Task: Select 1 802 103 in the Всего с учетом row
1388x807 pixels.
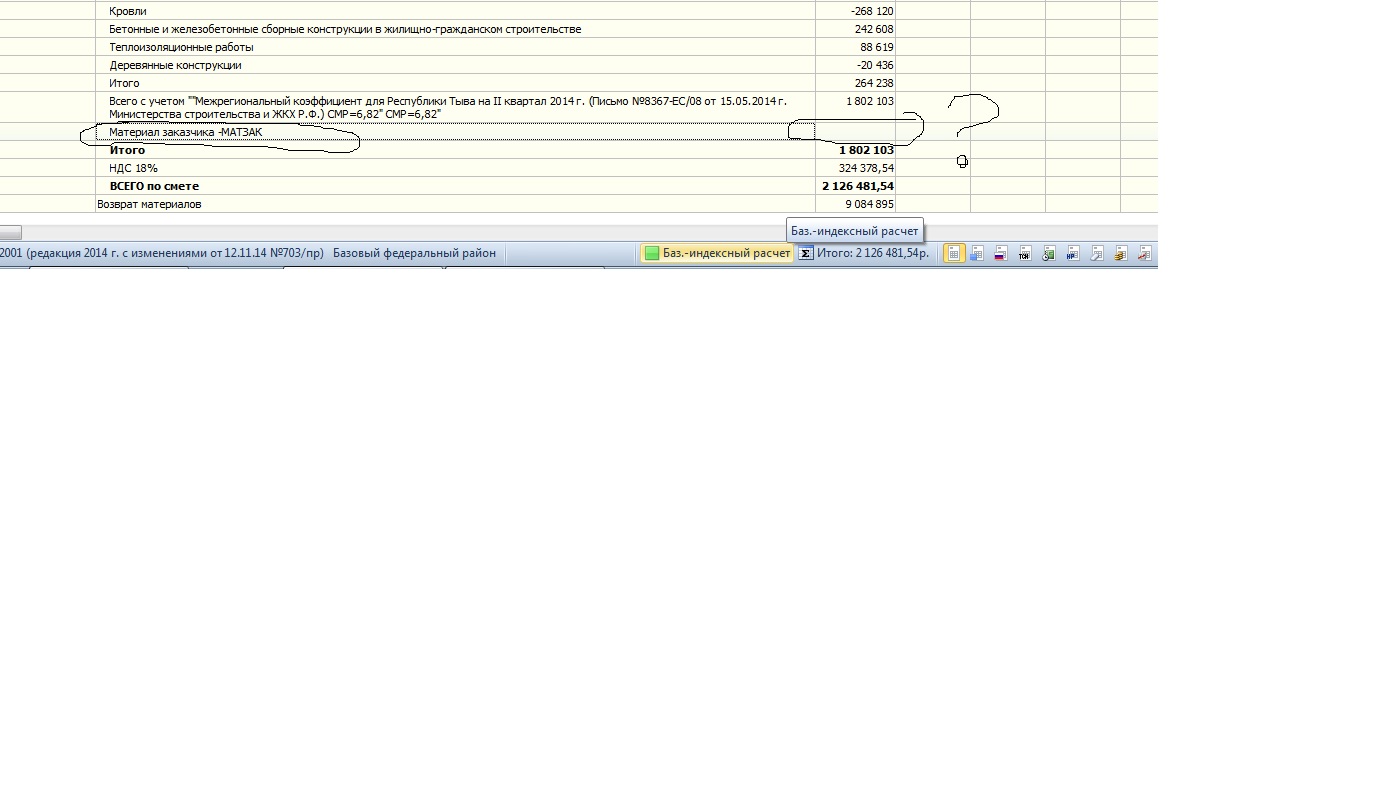Action: 870,101
